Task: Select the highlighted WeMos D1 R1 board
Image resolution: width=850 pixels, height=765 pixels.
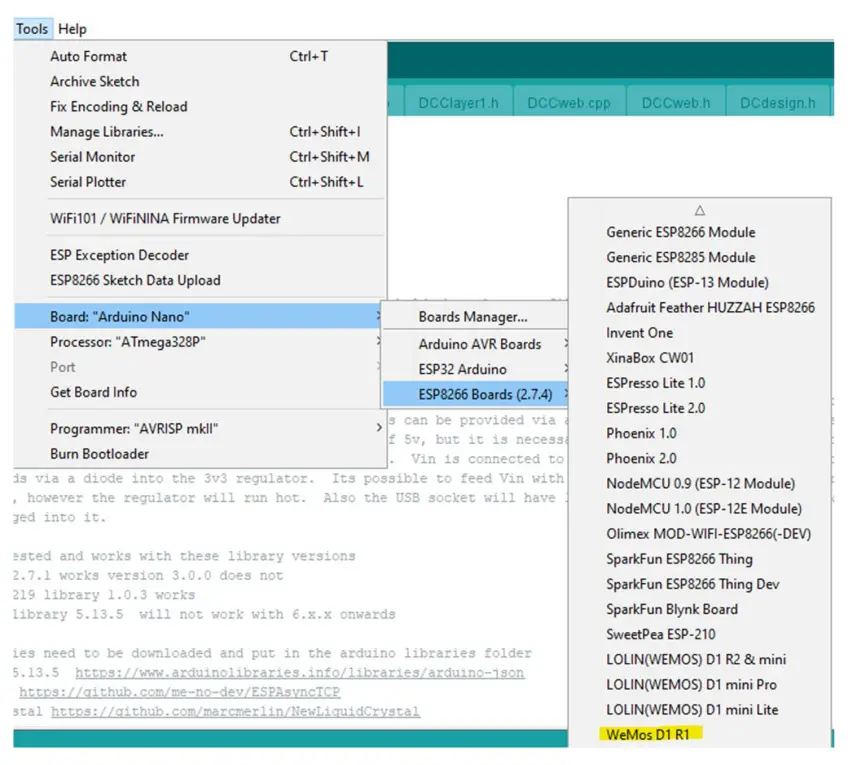Action: pos(654,733)
